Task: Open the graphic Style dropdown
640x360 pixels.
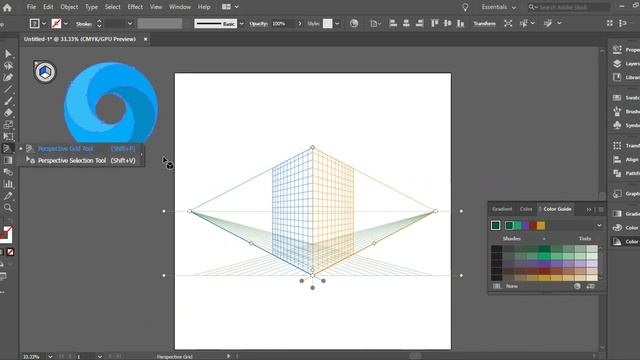Action: tap(337, 24)
